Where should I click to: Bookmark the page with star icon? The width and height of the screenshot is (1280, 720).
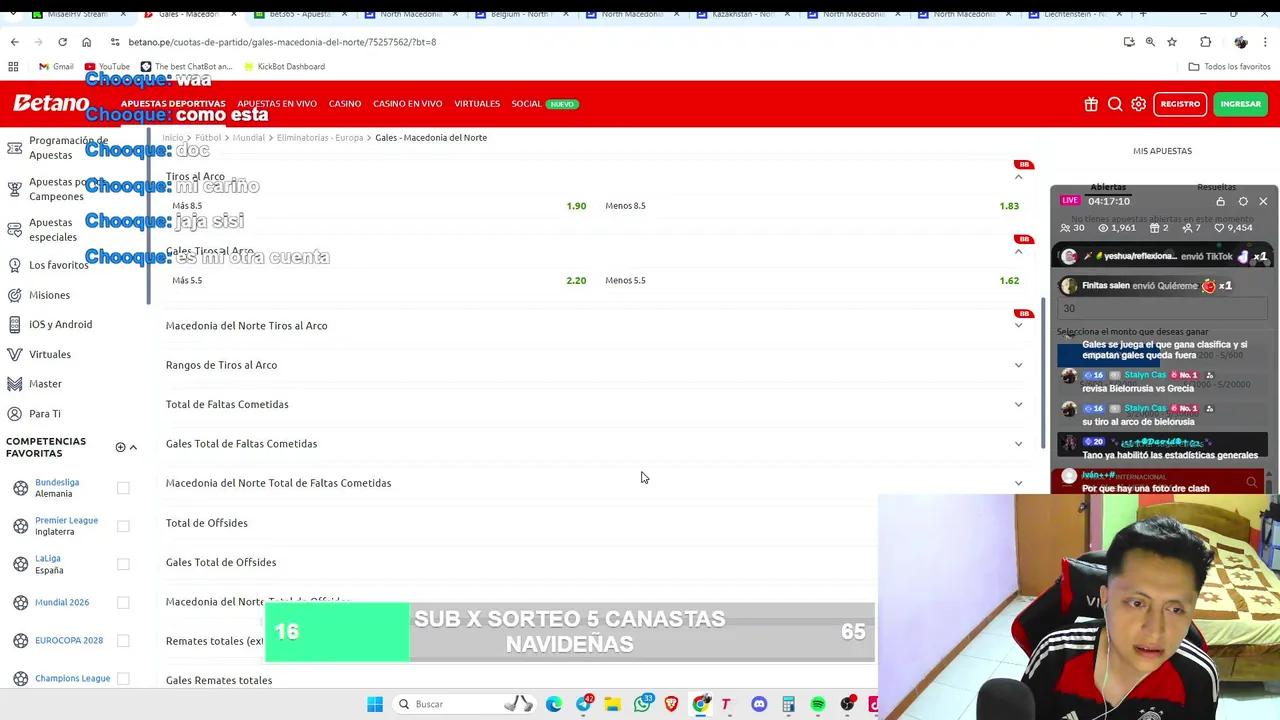tap(1172, 42)
